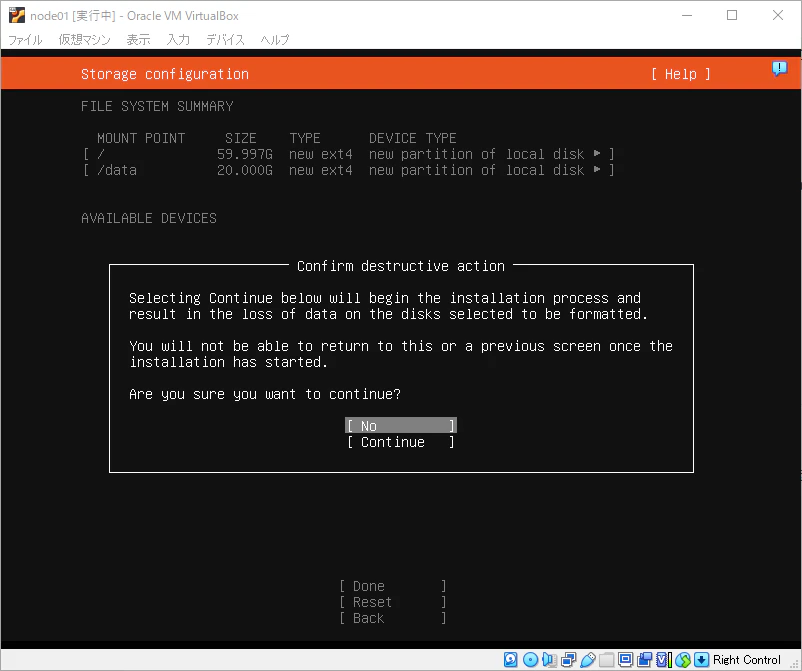The width and height of the screenshot is (802, 671).
Task: Click the Confirm destructive action dialog title
Action: (400, 266)
